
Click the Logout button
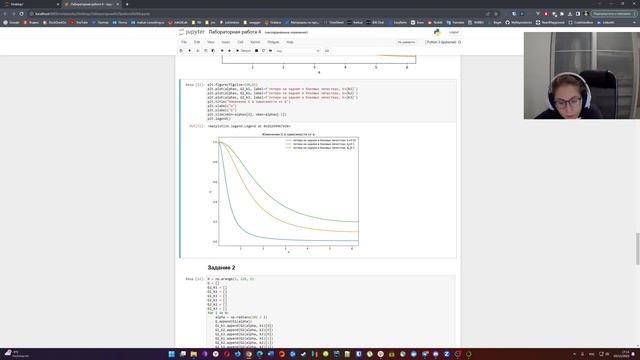(453, 32)
